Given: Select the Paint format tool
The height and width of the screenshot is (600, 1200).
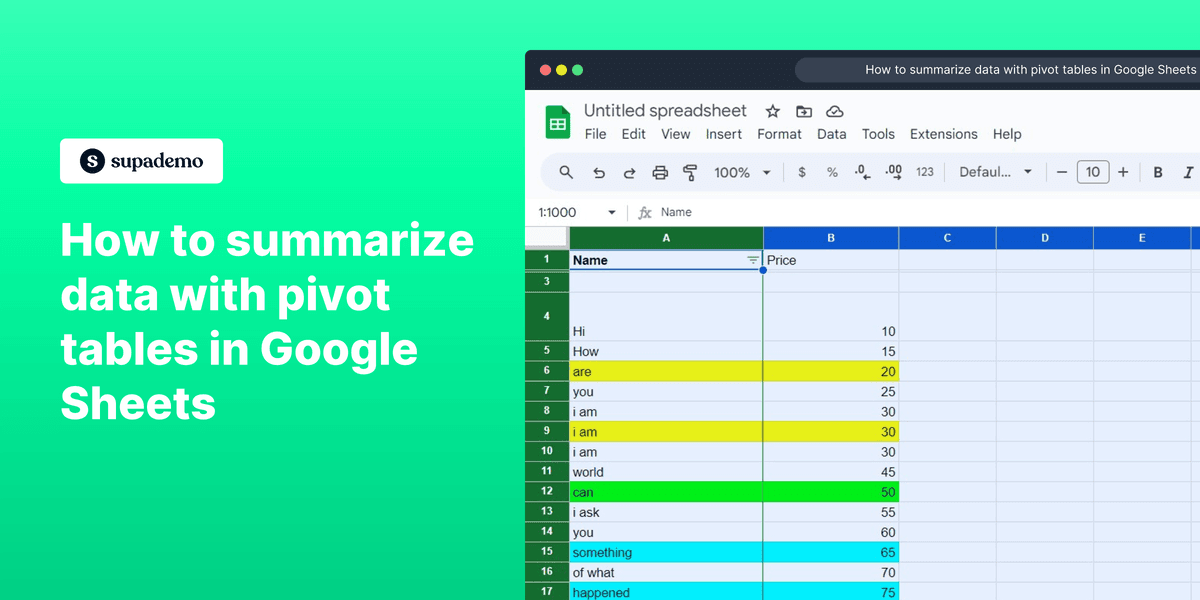Looking at the screenshot, I should pyautogui.click(x=691, y=172).
